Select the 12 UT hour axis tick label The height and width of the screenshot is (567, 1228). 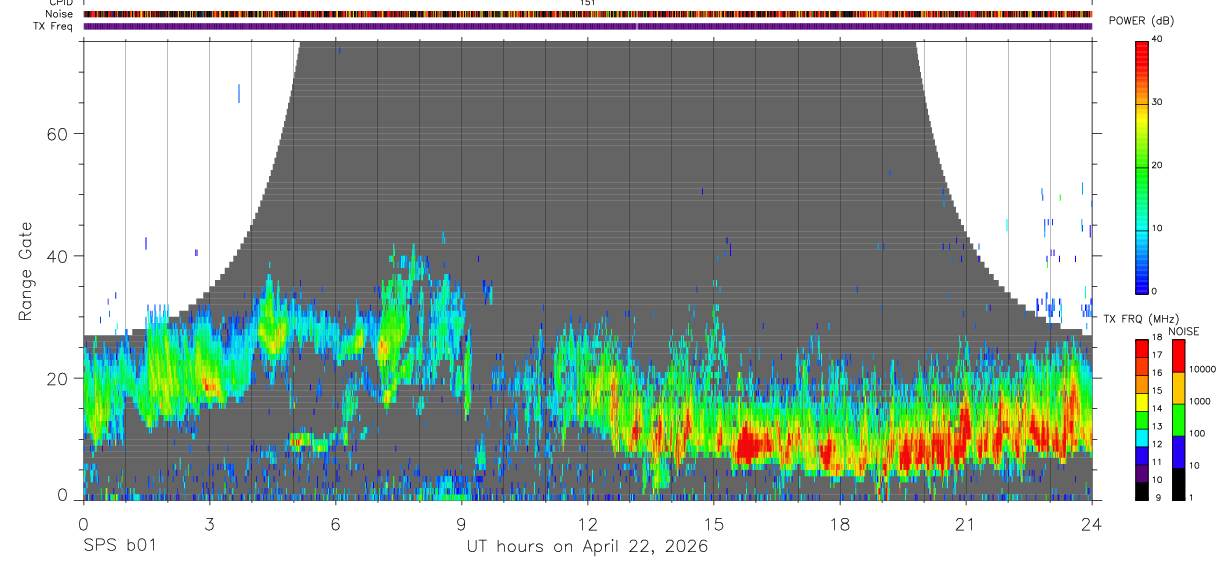point(587,524)
